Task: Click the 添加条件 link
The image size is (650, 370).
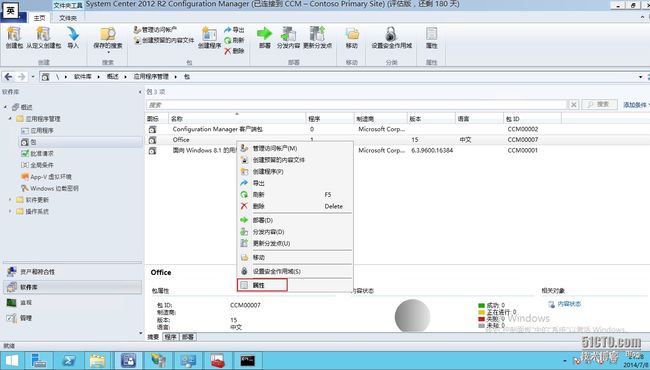Action: (635, 105)
